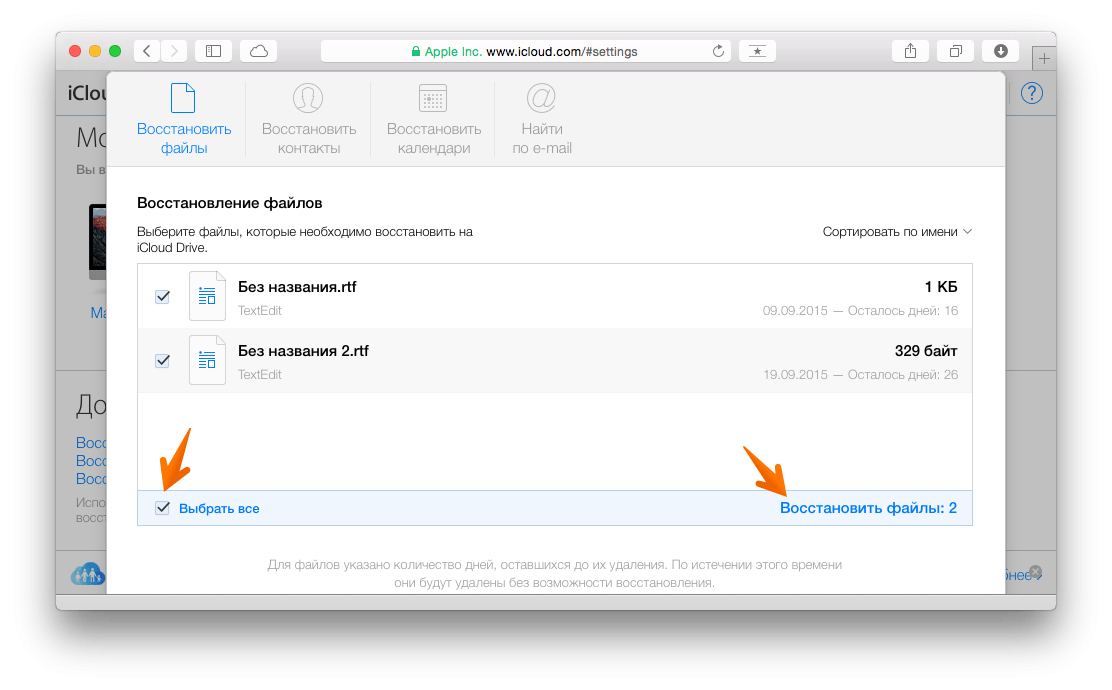Viewport: 1112px width, 690px height.
Task: Click the Share icon in the toolbar
Action: point(910,51)
